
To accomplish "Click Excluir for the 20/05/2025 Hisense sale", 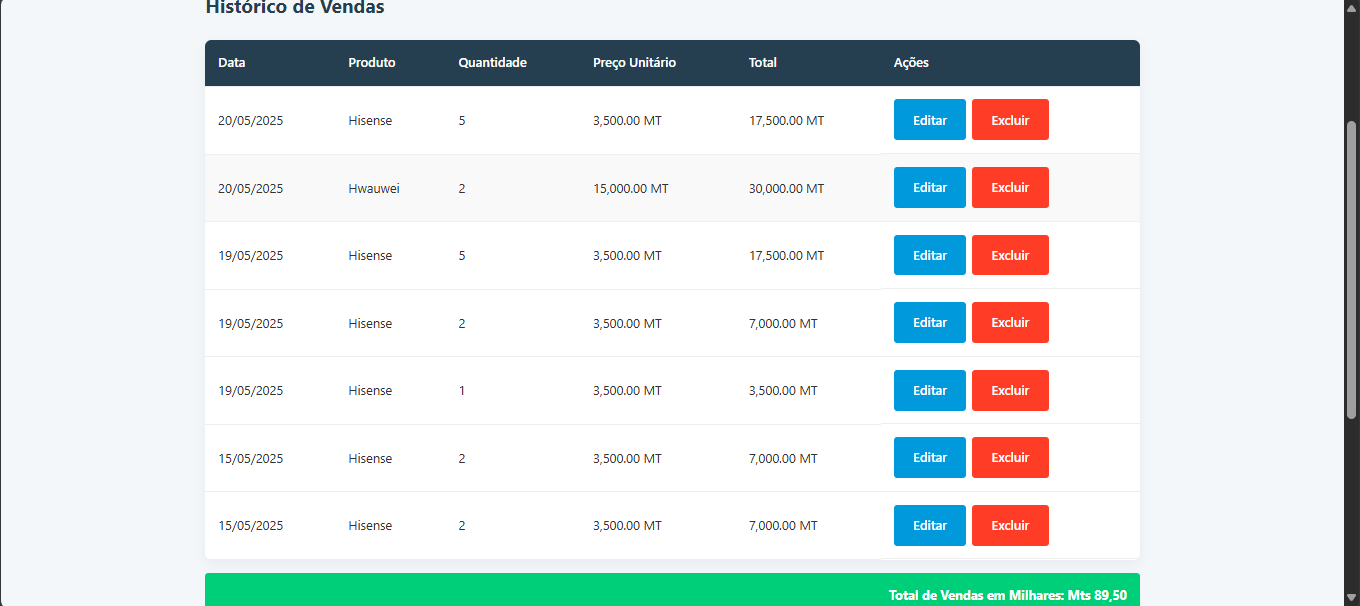I will click(x=1010, y=120).
